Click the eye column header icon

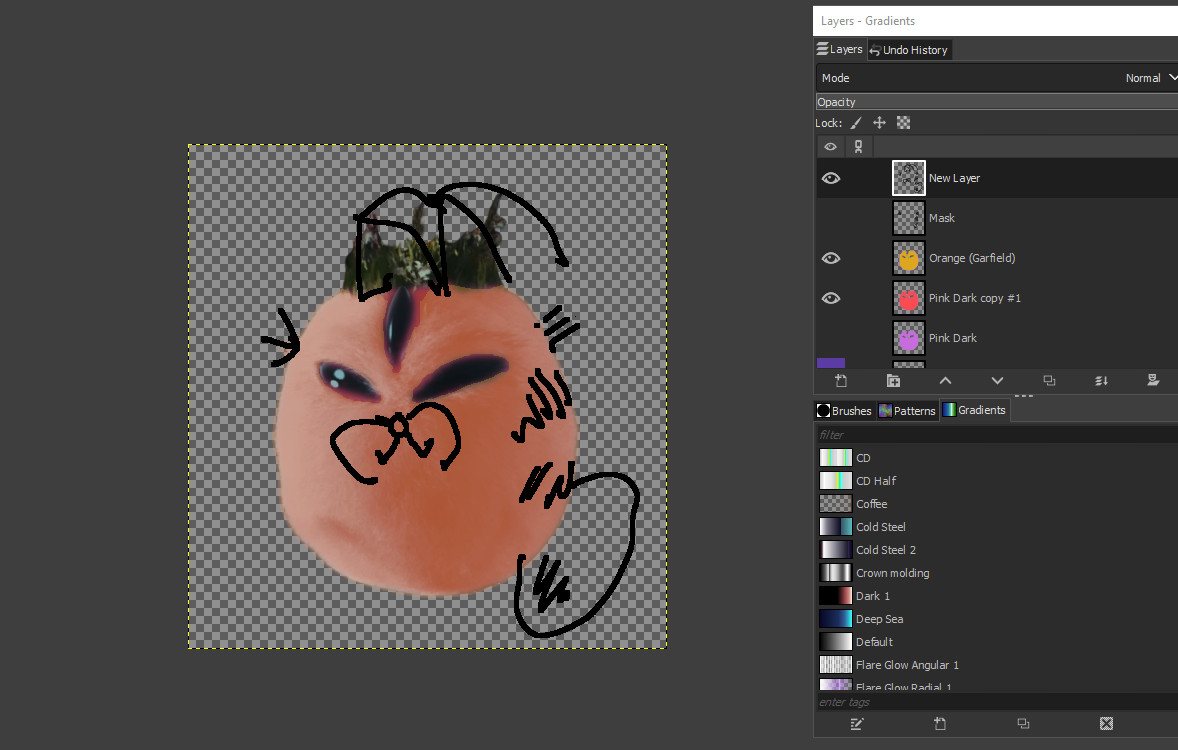[830, 147]
